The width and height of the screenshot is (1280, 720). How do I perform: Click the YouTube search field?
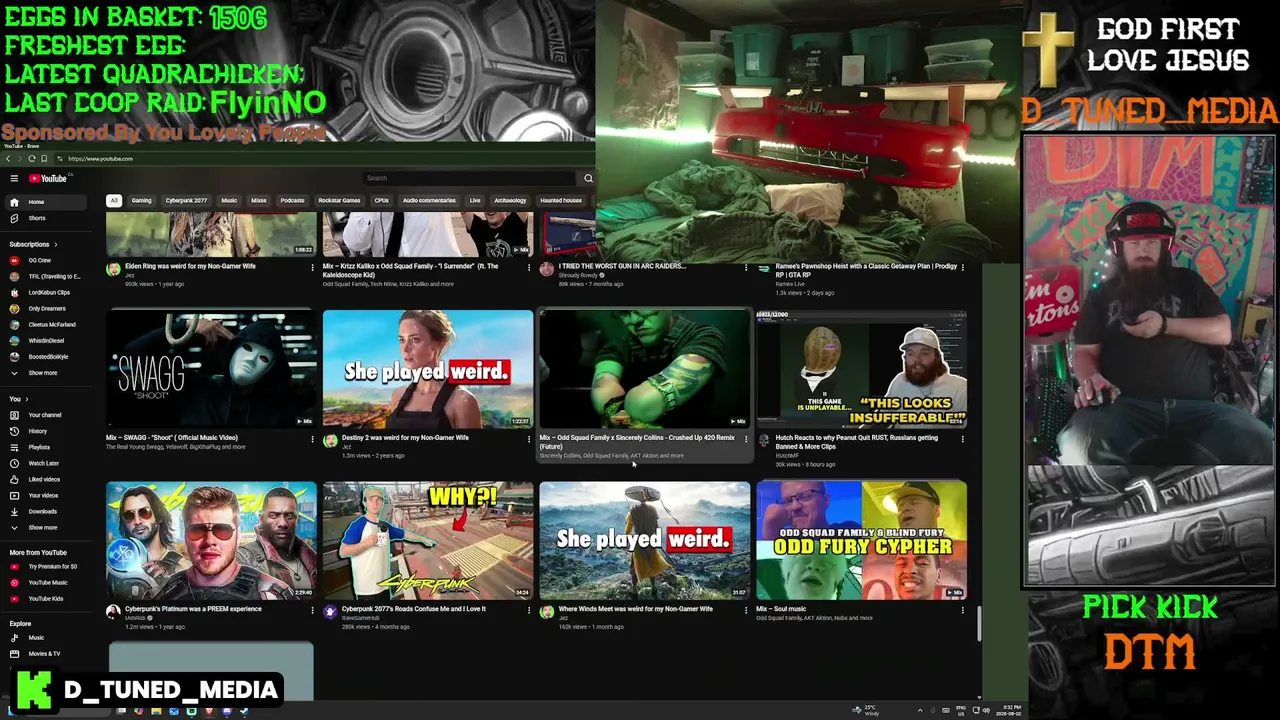click(x=470, y=178)
